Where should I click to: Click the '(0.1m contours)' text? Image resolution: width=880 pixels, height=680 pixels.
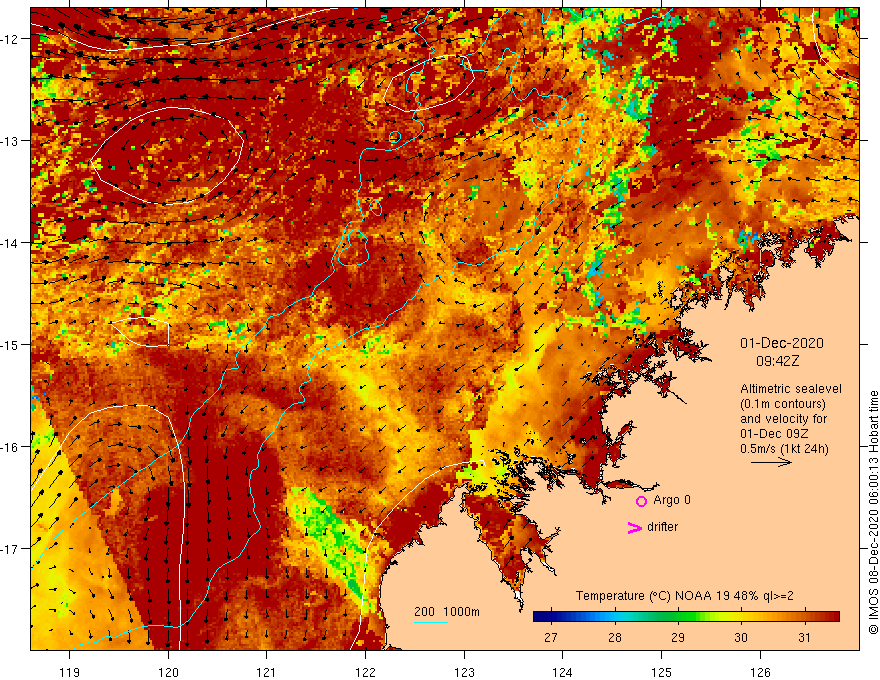click(783, 404)
